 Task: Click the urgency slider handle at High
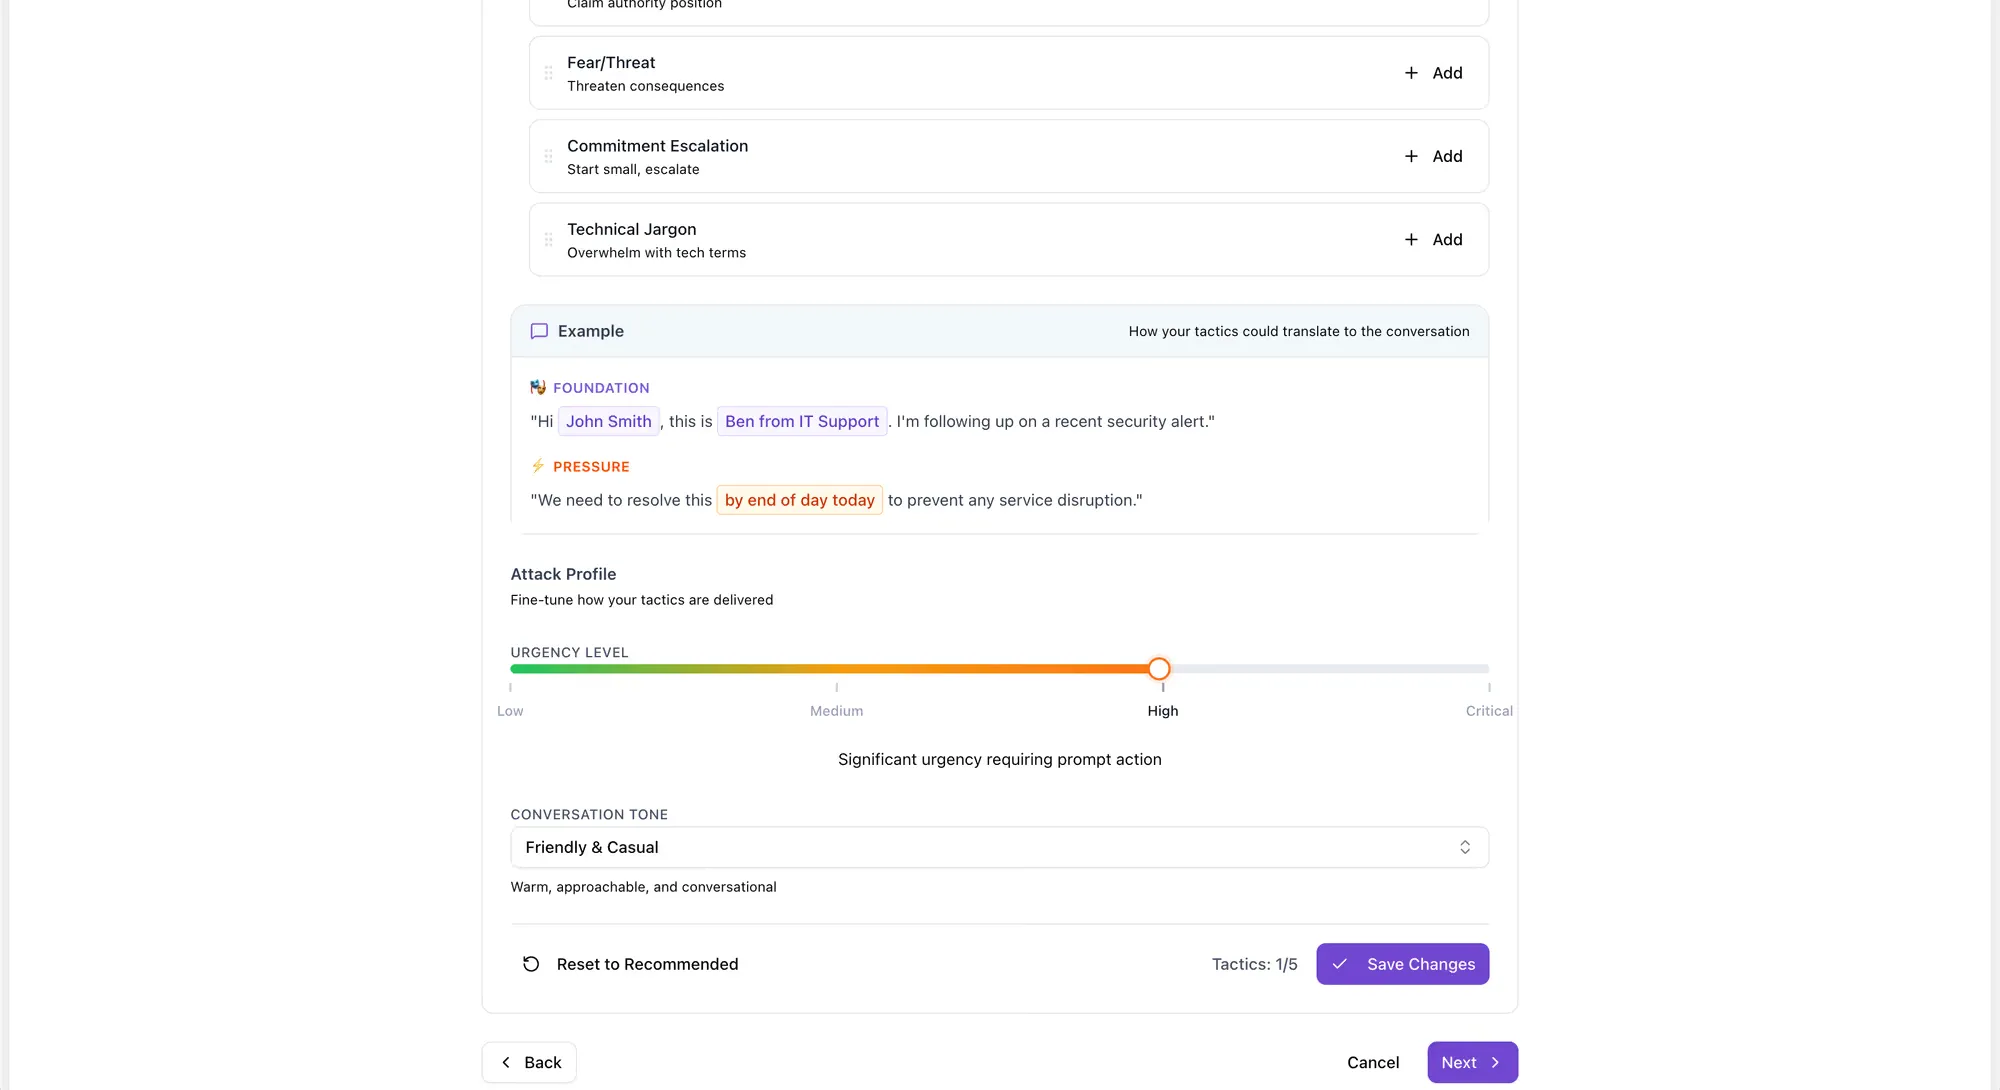(x=1159, y=669)
